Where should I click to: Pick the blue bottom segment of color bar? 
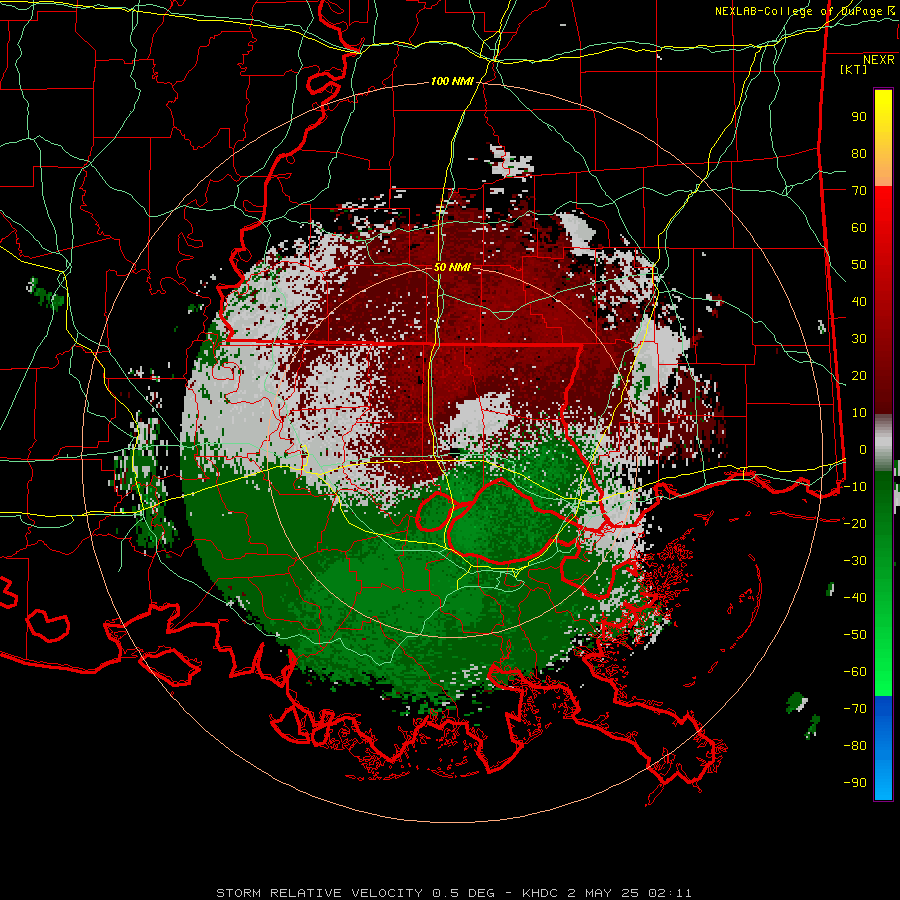pos(883,747)
